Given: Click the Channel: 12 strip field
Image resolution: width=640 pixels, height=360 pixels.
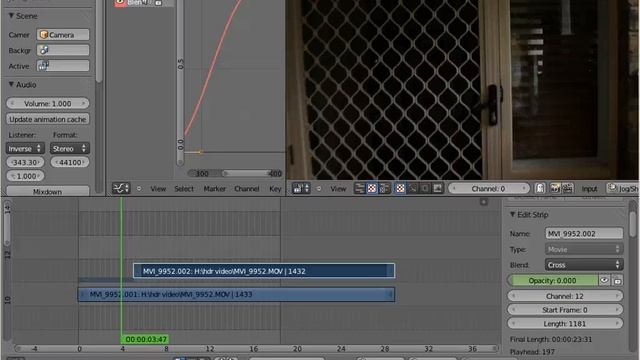Looking at the screenshot, I should [x=565, y=296].
